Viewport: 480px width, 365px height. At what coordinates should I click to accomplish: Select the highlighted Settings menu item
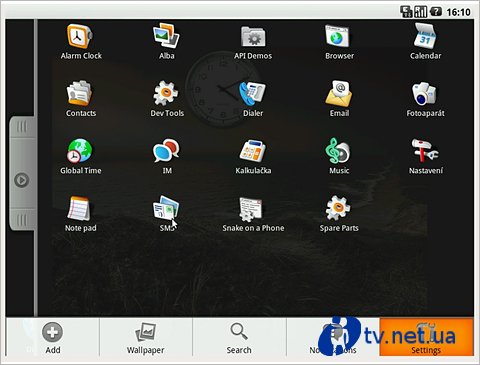point(426,337)
